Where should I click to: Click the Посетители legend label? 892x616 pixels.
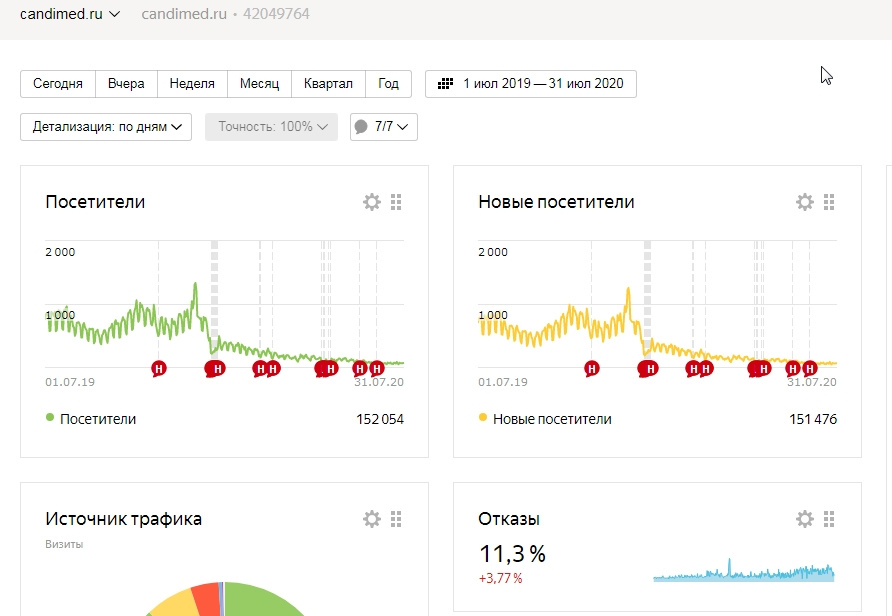[x=98, y=419]
